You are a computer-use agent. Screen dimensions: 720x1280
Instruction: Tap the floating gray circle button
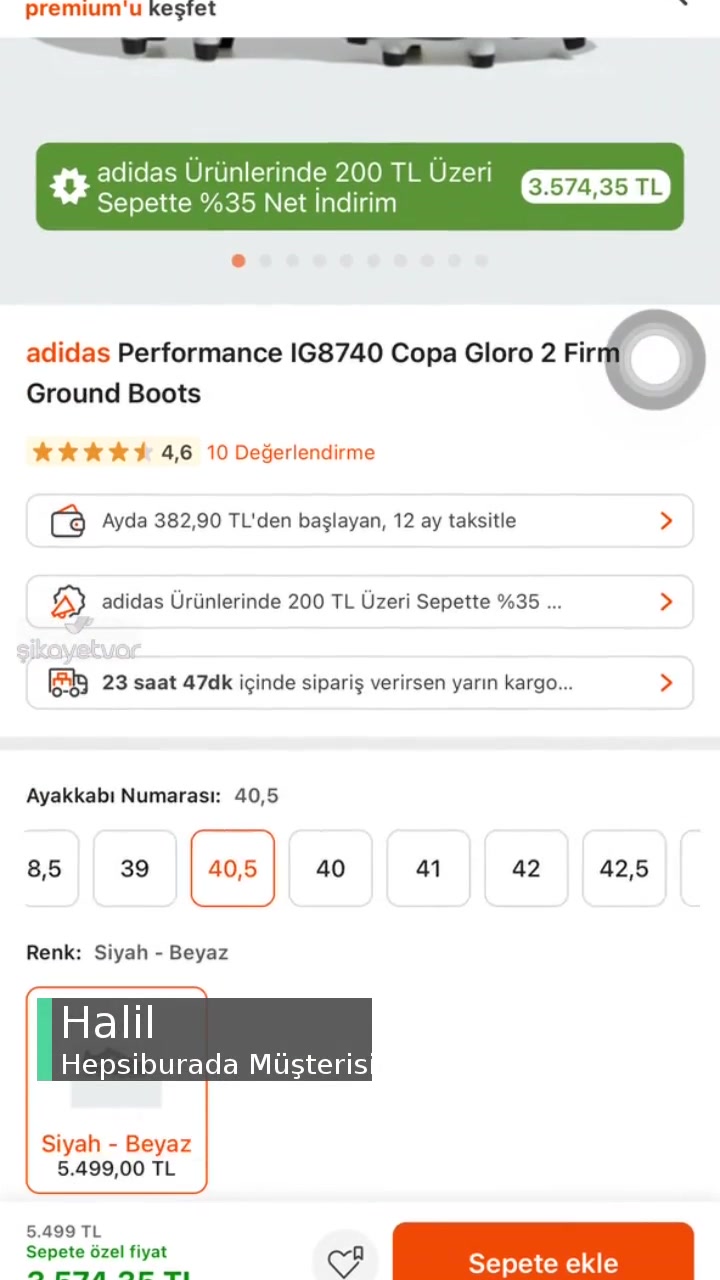click(x=655, y=360)
